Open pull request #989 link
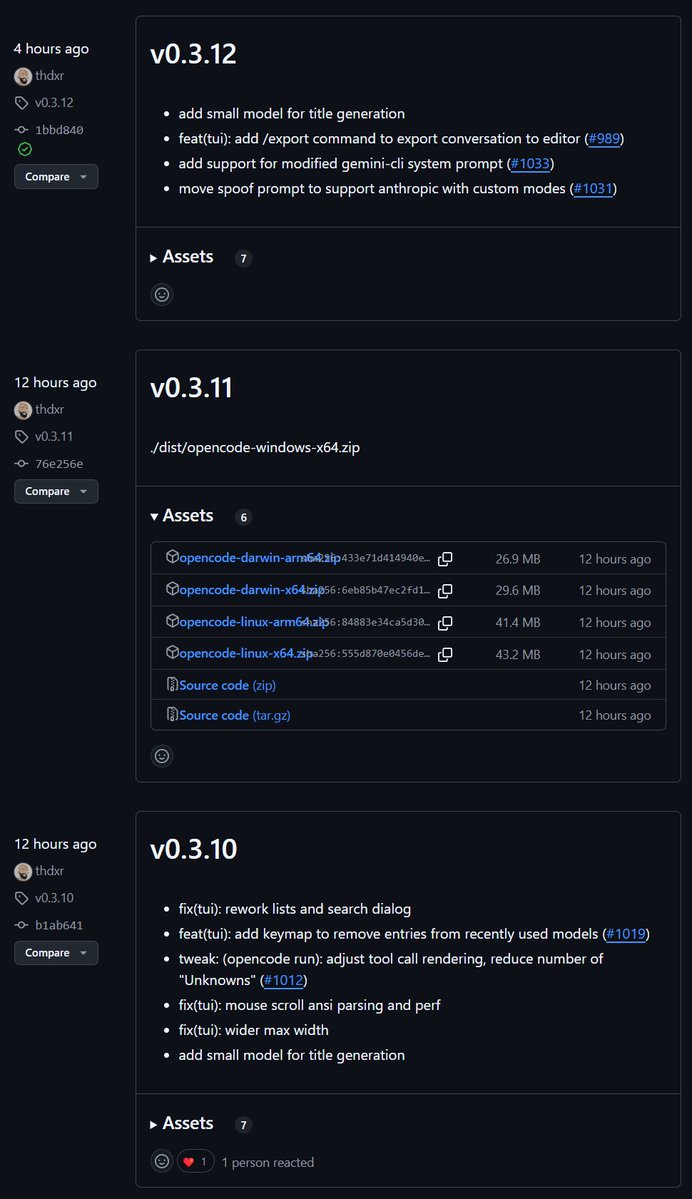The image size is (692, 1199). pos(604,139)
